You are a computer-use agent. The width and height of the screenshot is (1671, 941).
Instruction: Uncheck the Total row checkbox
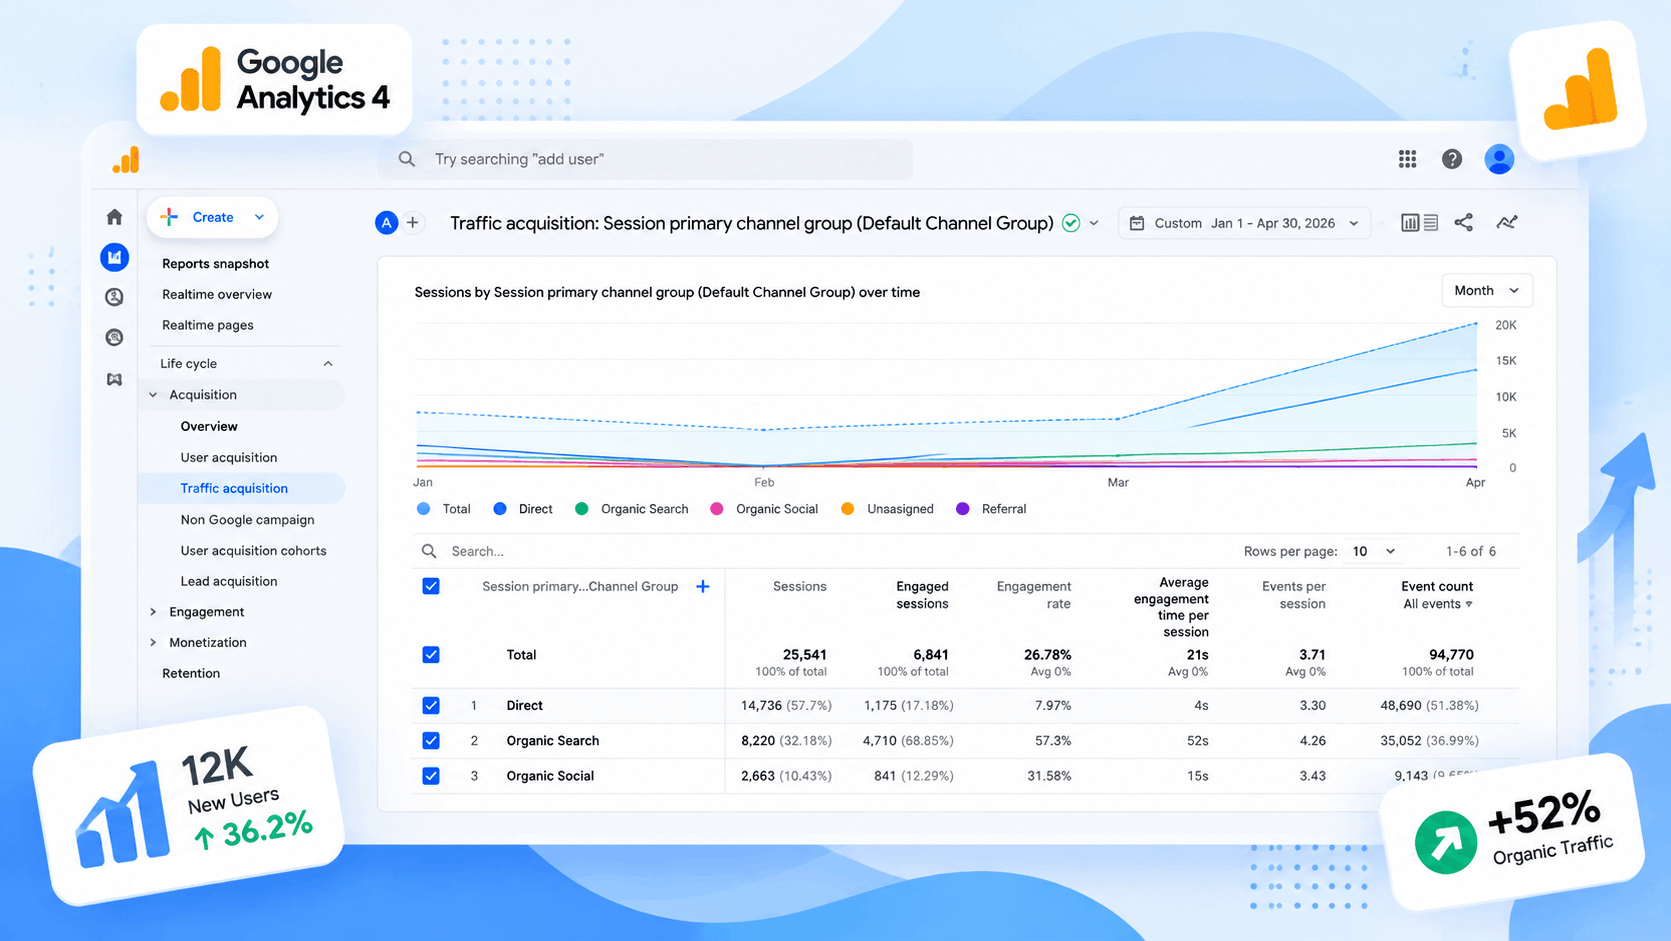click(x=431, y=655)
